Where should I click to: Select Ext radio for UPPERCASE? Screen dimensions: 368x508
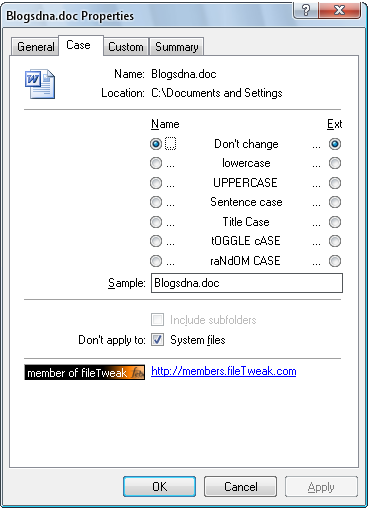(x=335, y=183)
